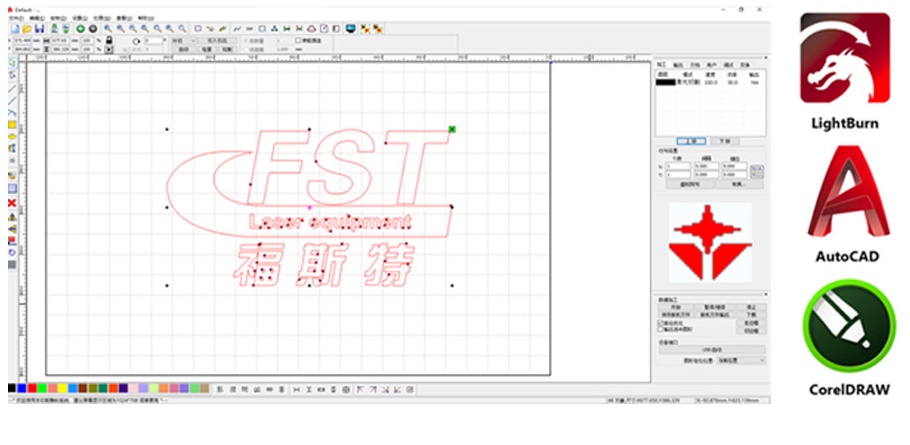Click the LightBurn dragon logo

pos(845,58)
